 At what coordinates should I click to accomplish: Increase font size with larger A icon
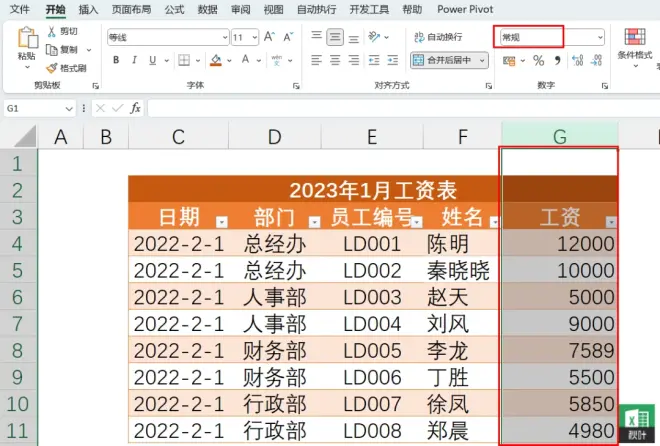(x=269, y=37)
